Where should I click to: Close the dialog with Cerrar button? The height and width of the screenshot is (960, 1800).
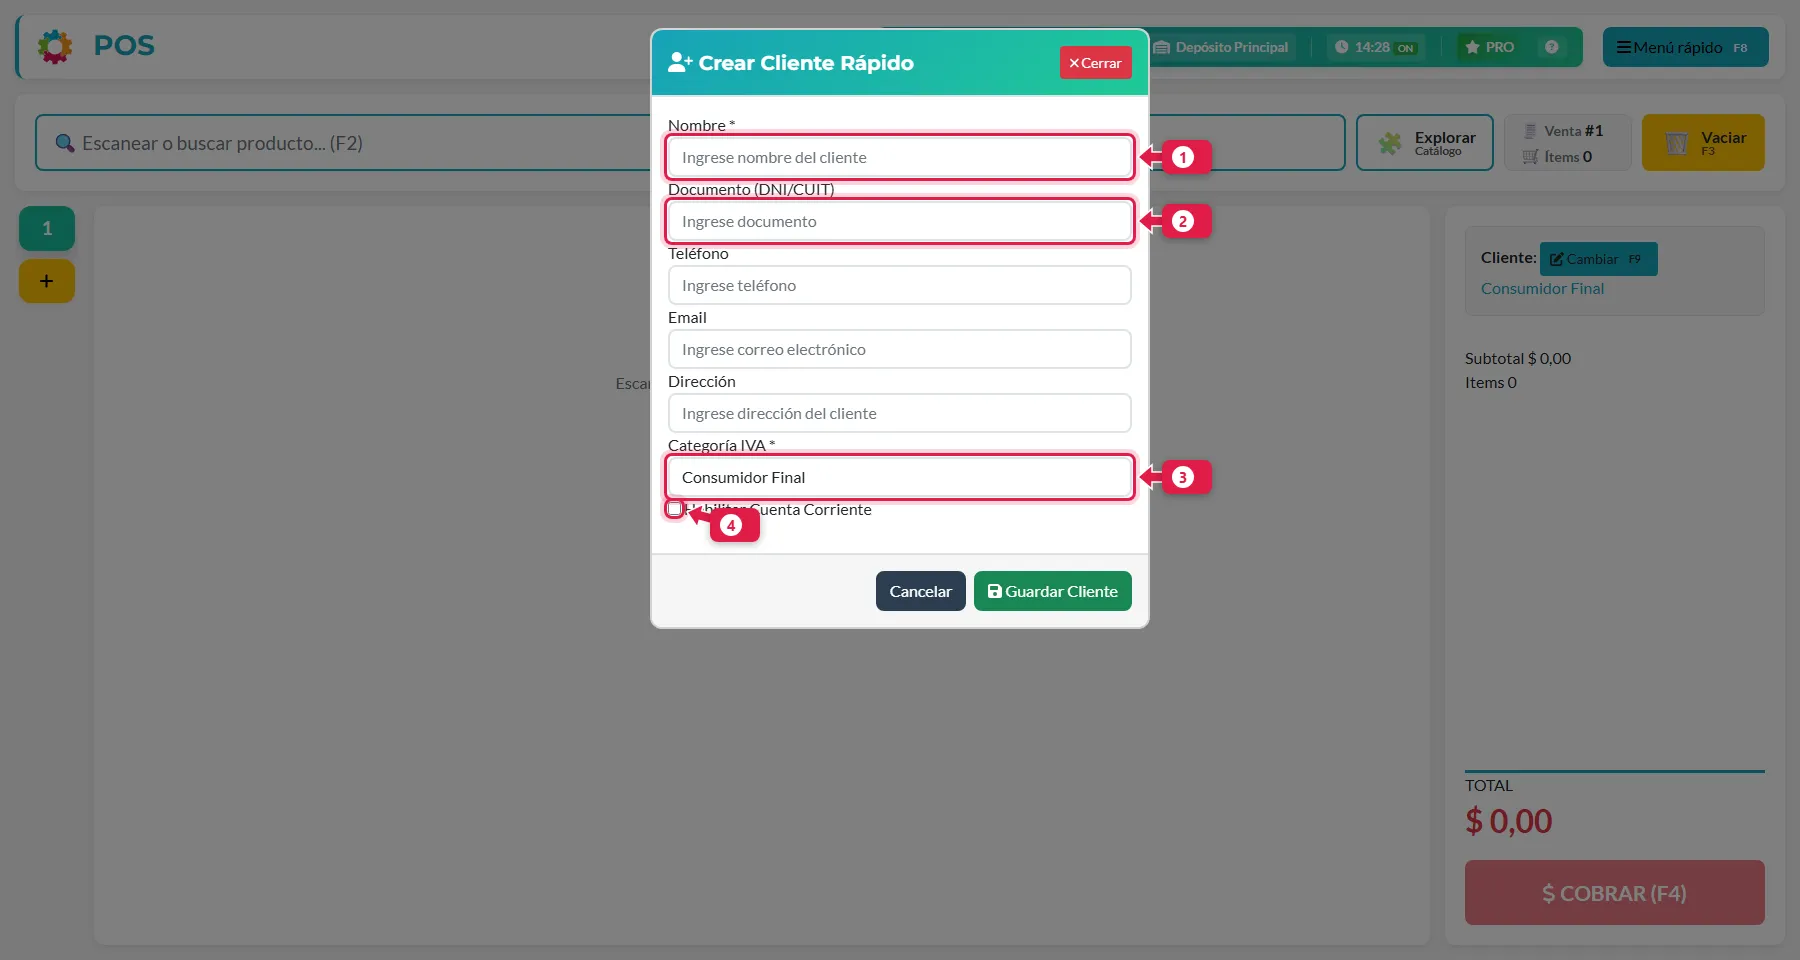tap(1095, 63)
